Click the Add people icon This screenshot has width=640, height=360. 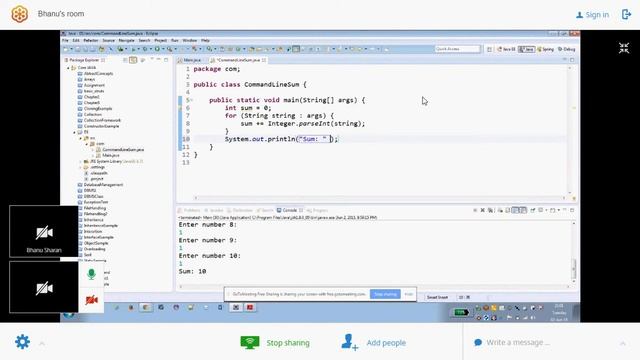coord(349,342)
